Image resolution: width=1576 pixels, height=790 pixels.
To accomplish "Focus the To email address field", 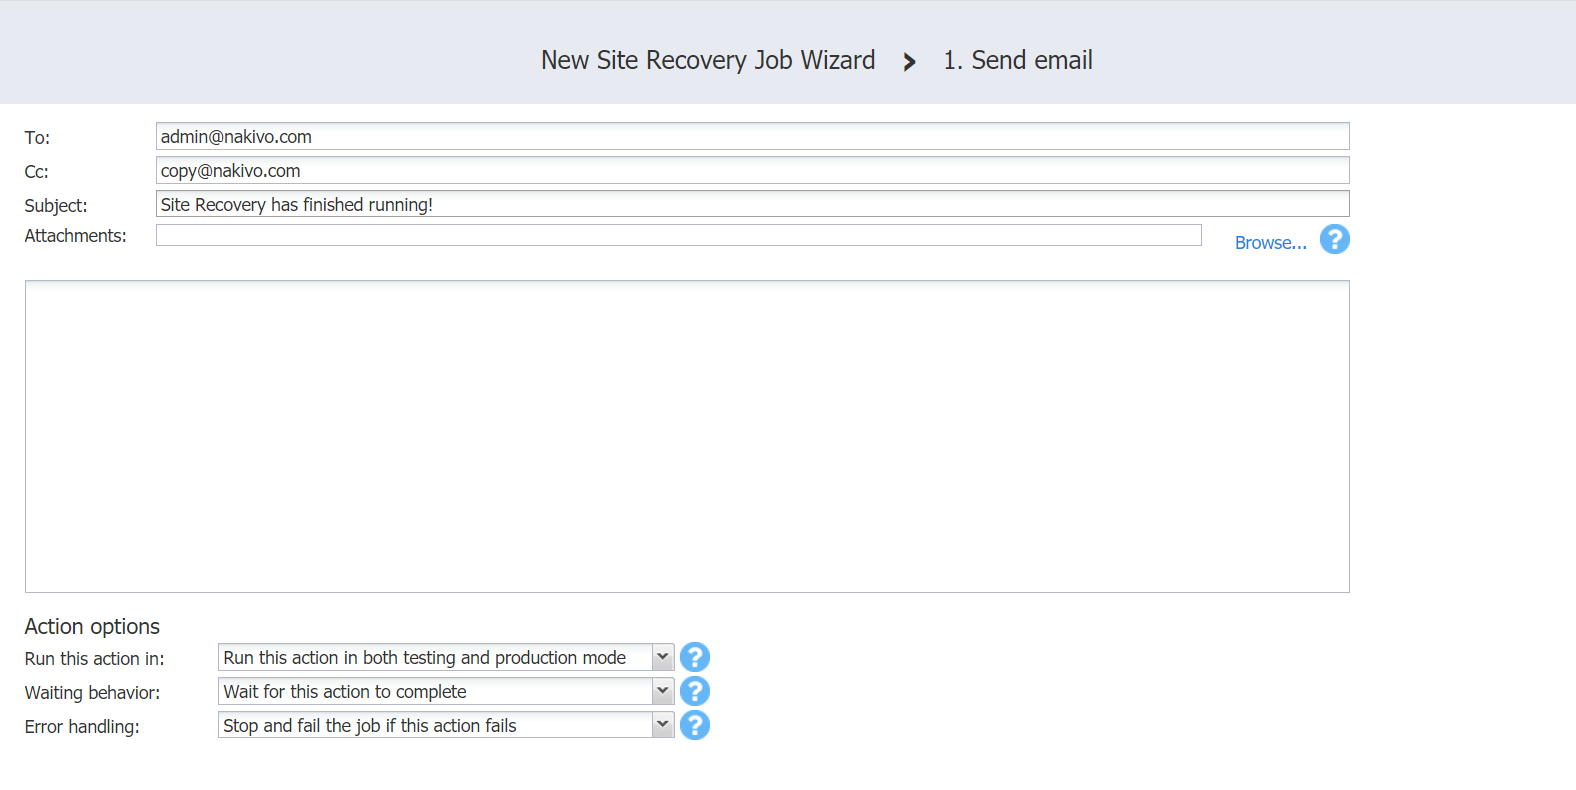I will tap(752, 137).
